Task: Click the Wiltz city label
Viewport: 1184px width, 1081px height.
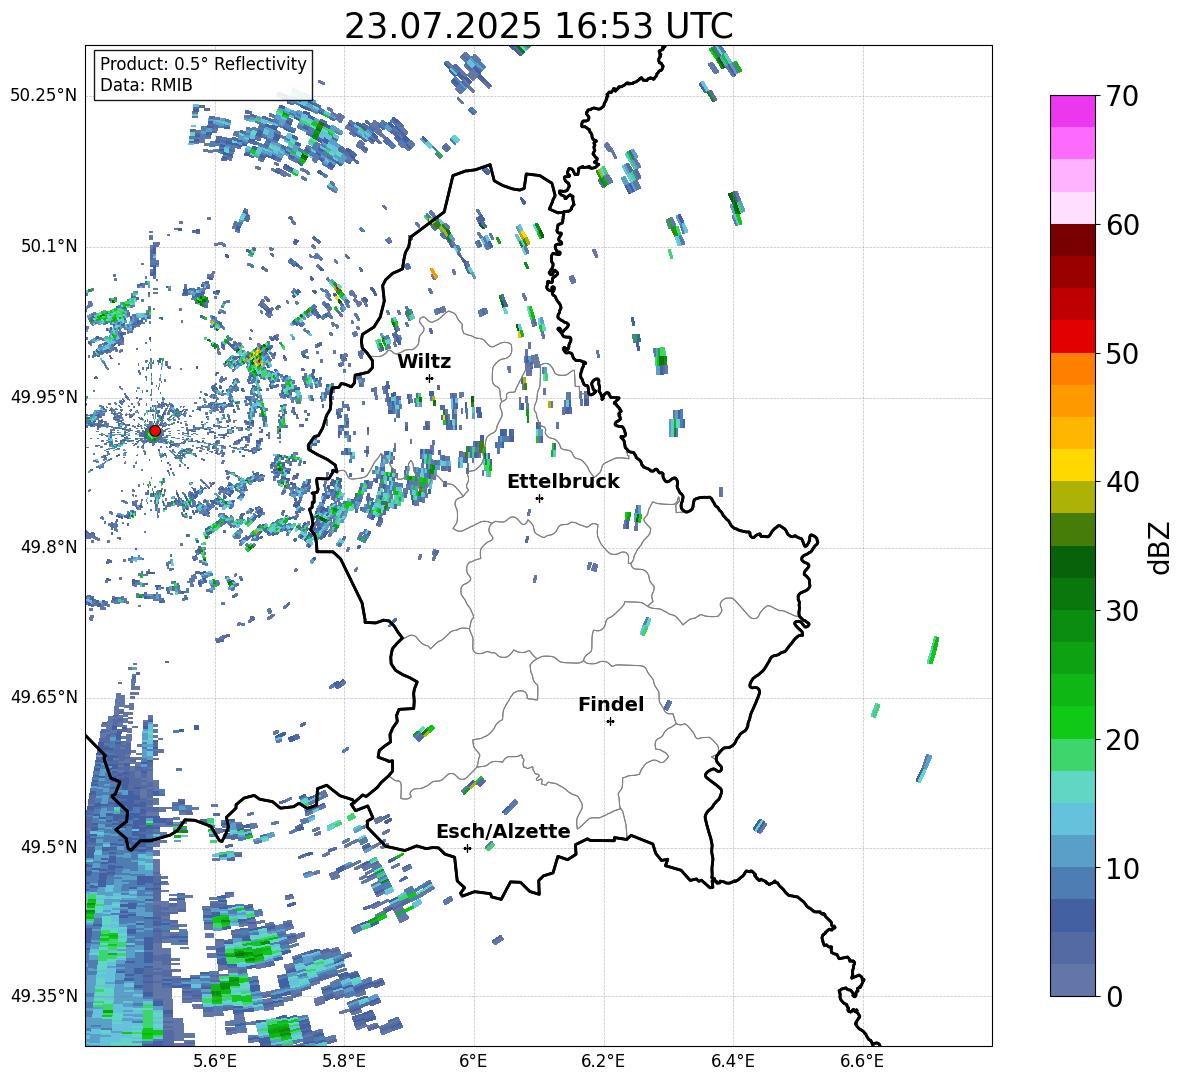Action: 424,362
